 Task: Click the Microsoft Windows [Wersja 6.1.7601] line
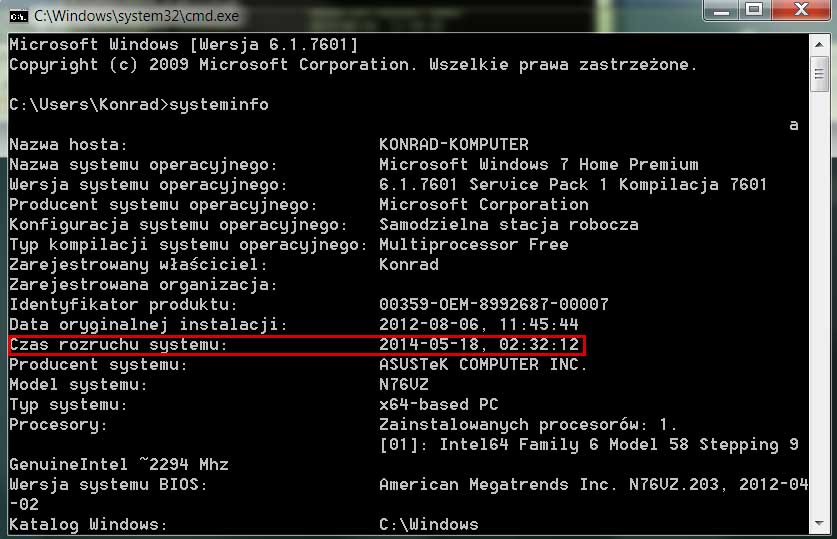[184, 44]
